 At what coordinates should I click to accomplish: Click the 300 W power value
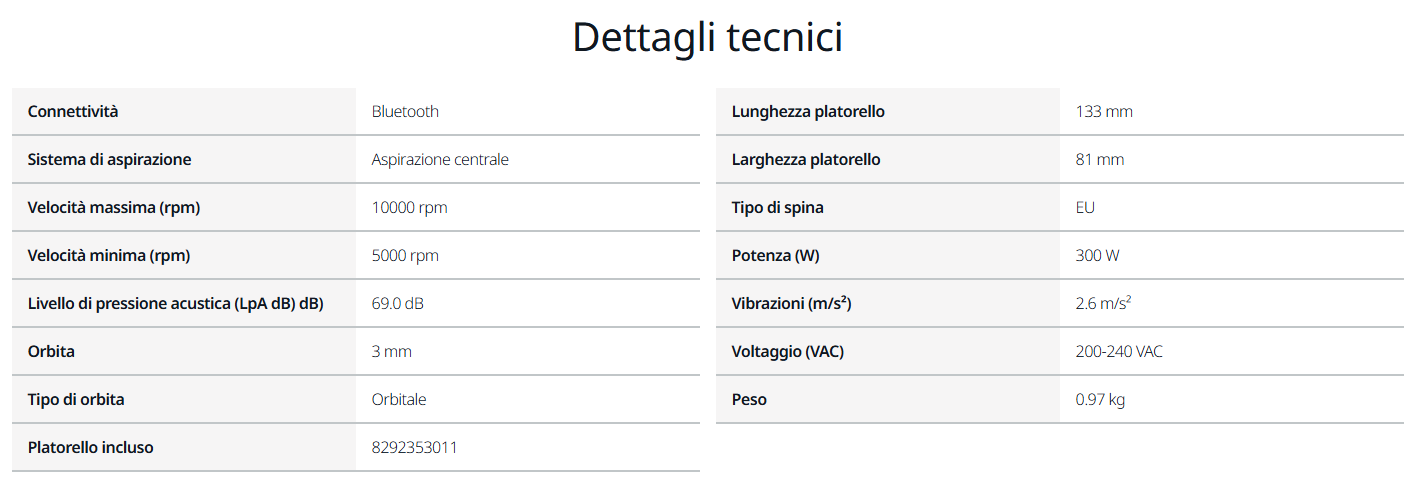pos(1097,256)
